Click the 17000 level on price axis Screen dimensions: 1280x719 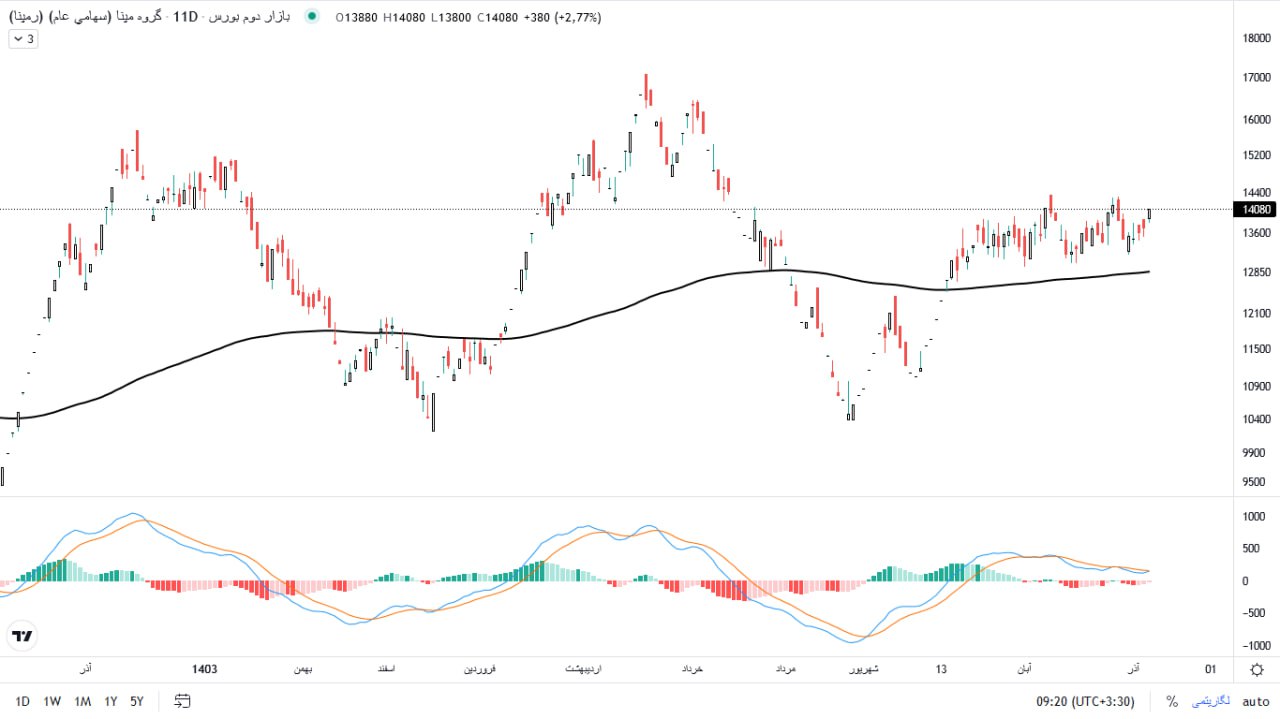(x=1255, y=77)
